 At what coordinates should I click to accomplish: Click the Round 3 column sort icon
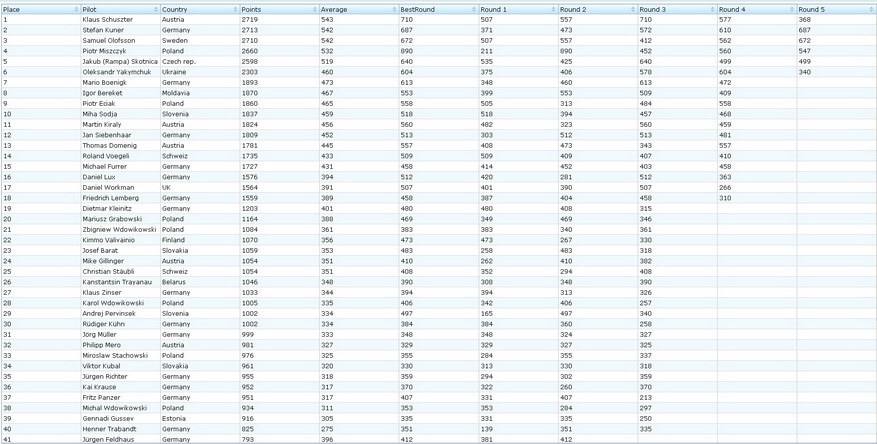coord(712,9)
